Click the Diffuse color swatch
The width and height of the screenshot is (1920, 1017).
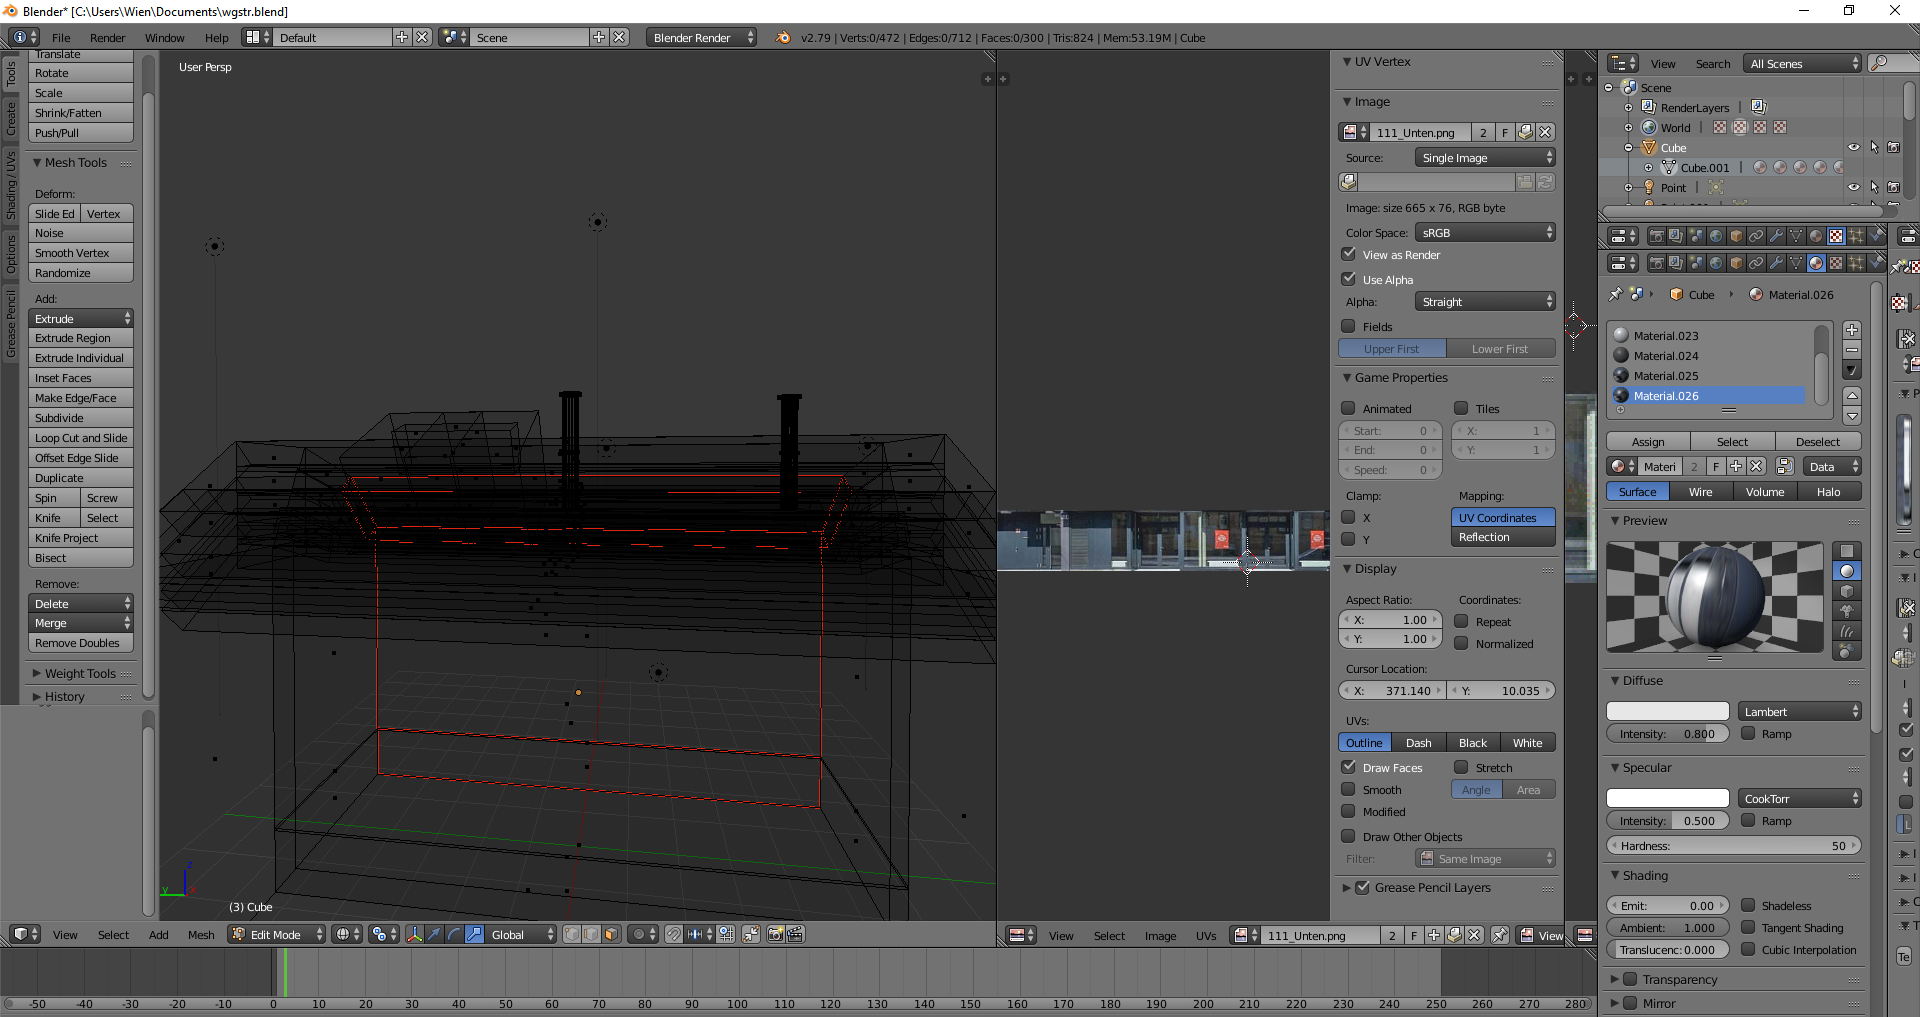click(1667, 711)
